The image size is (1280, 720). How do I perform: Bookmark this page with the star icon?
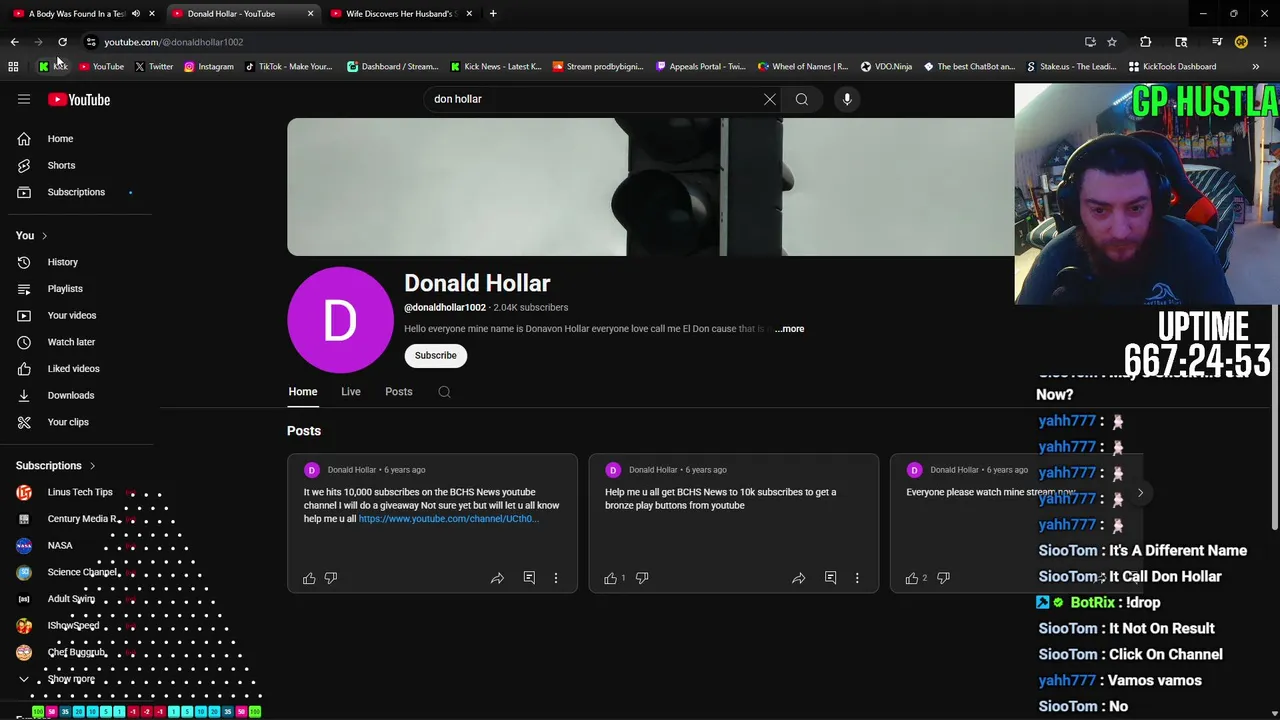pos(1112,42)
